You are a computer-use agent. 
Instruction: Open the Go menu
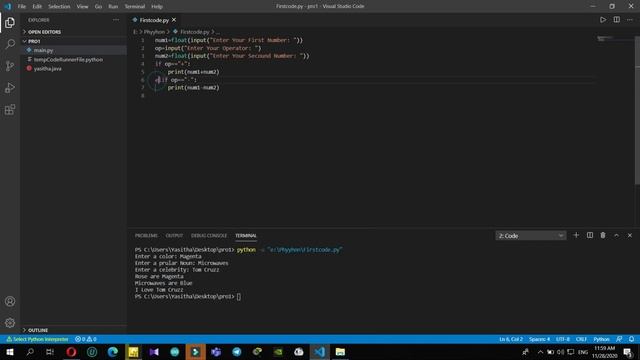click(x=98, y=7)
